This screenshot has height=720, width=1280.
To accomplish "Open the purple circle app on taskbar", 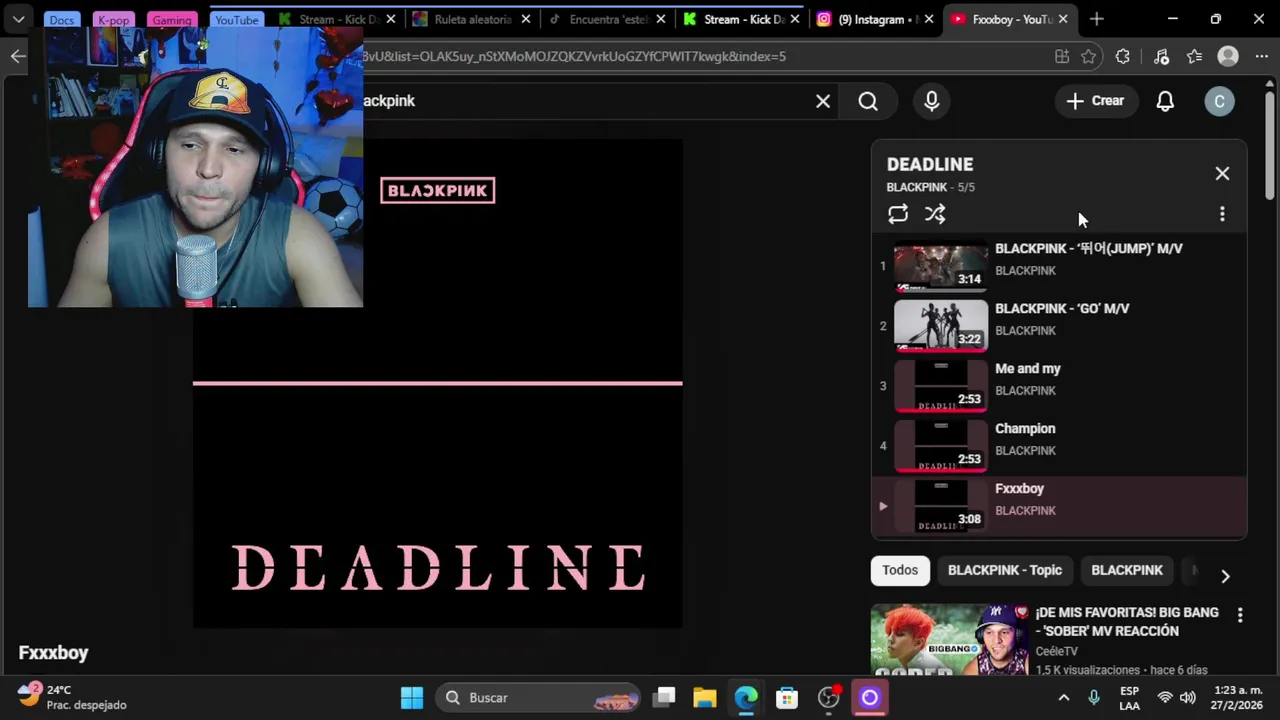I will coord(869,698).
